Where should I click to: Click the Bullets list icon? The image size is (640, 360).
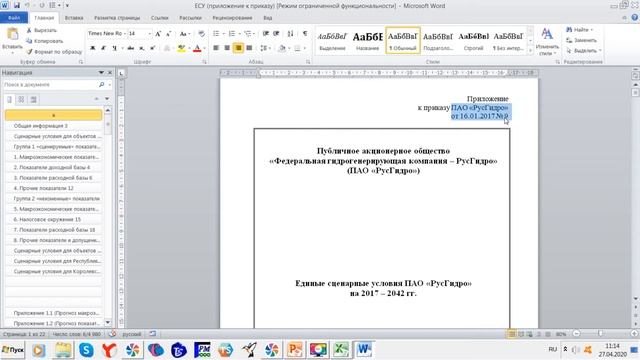click(216, 34)
